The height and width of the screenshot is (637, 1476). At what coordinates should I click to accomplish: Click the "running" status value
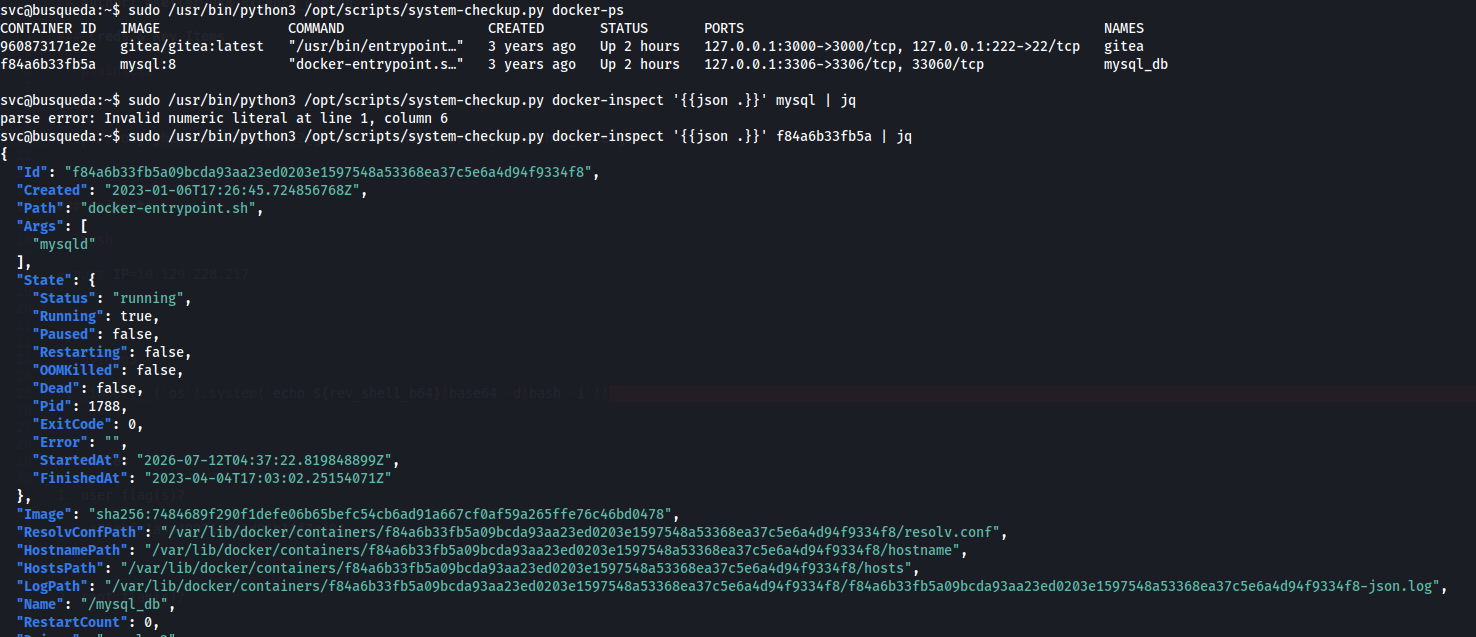pos(148,298)
